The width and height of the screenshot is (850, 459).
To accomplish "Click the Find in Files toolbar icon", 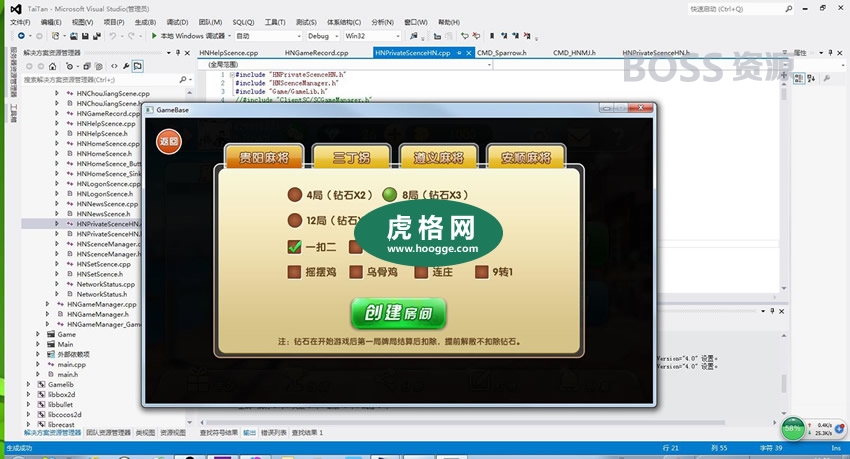I will pyautogui.click(x=414, y=36).
